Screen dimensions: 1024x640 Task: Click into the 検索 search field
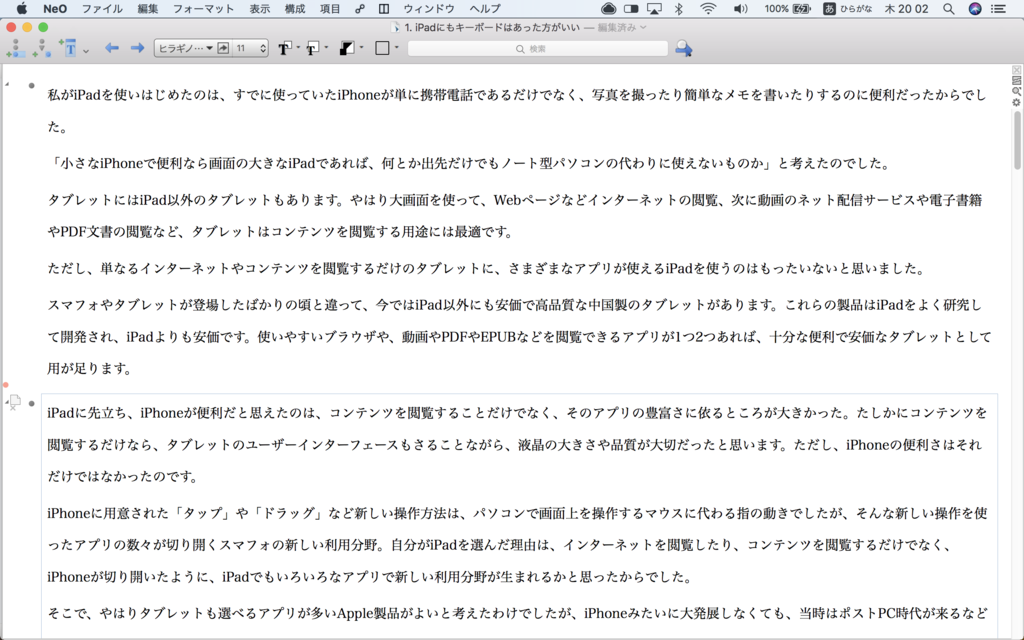click(537, 49)
